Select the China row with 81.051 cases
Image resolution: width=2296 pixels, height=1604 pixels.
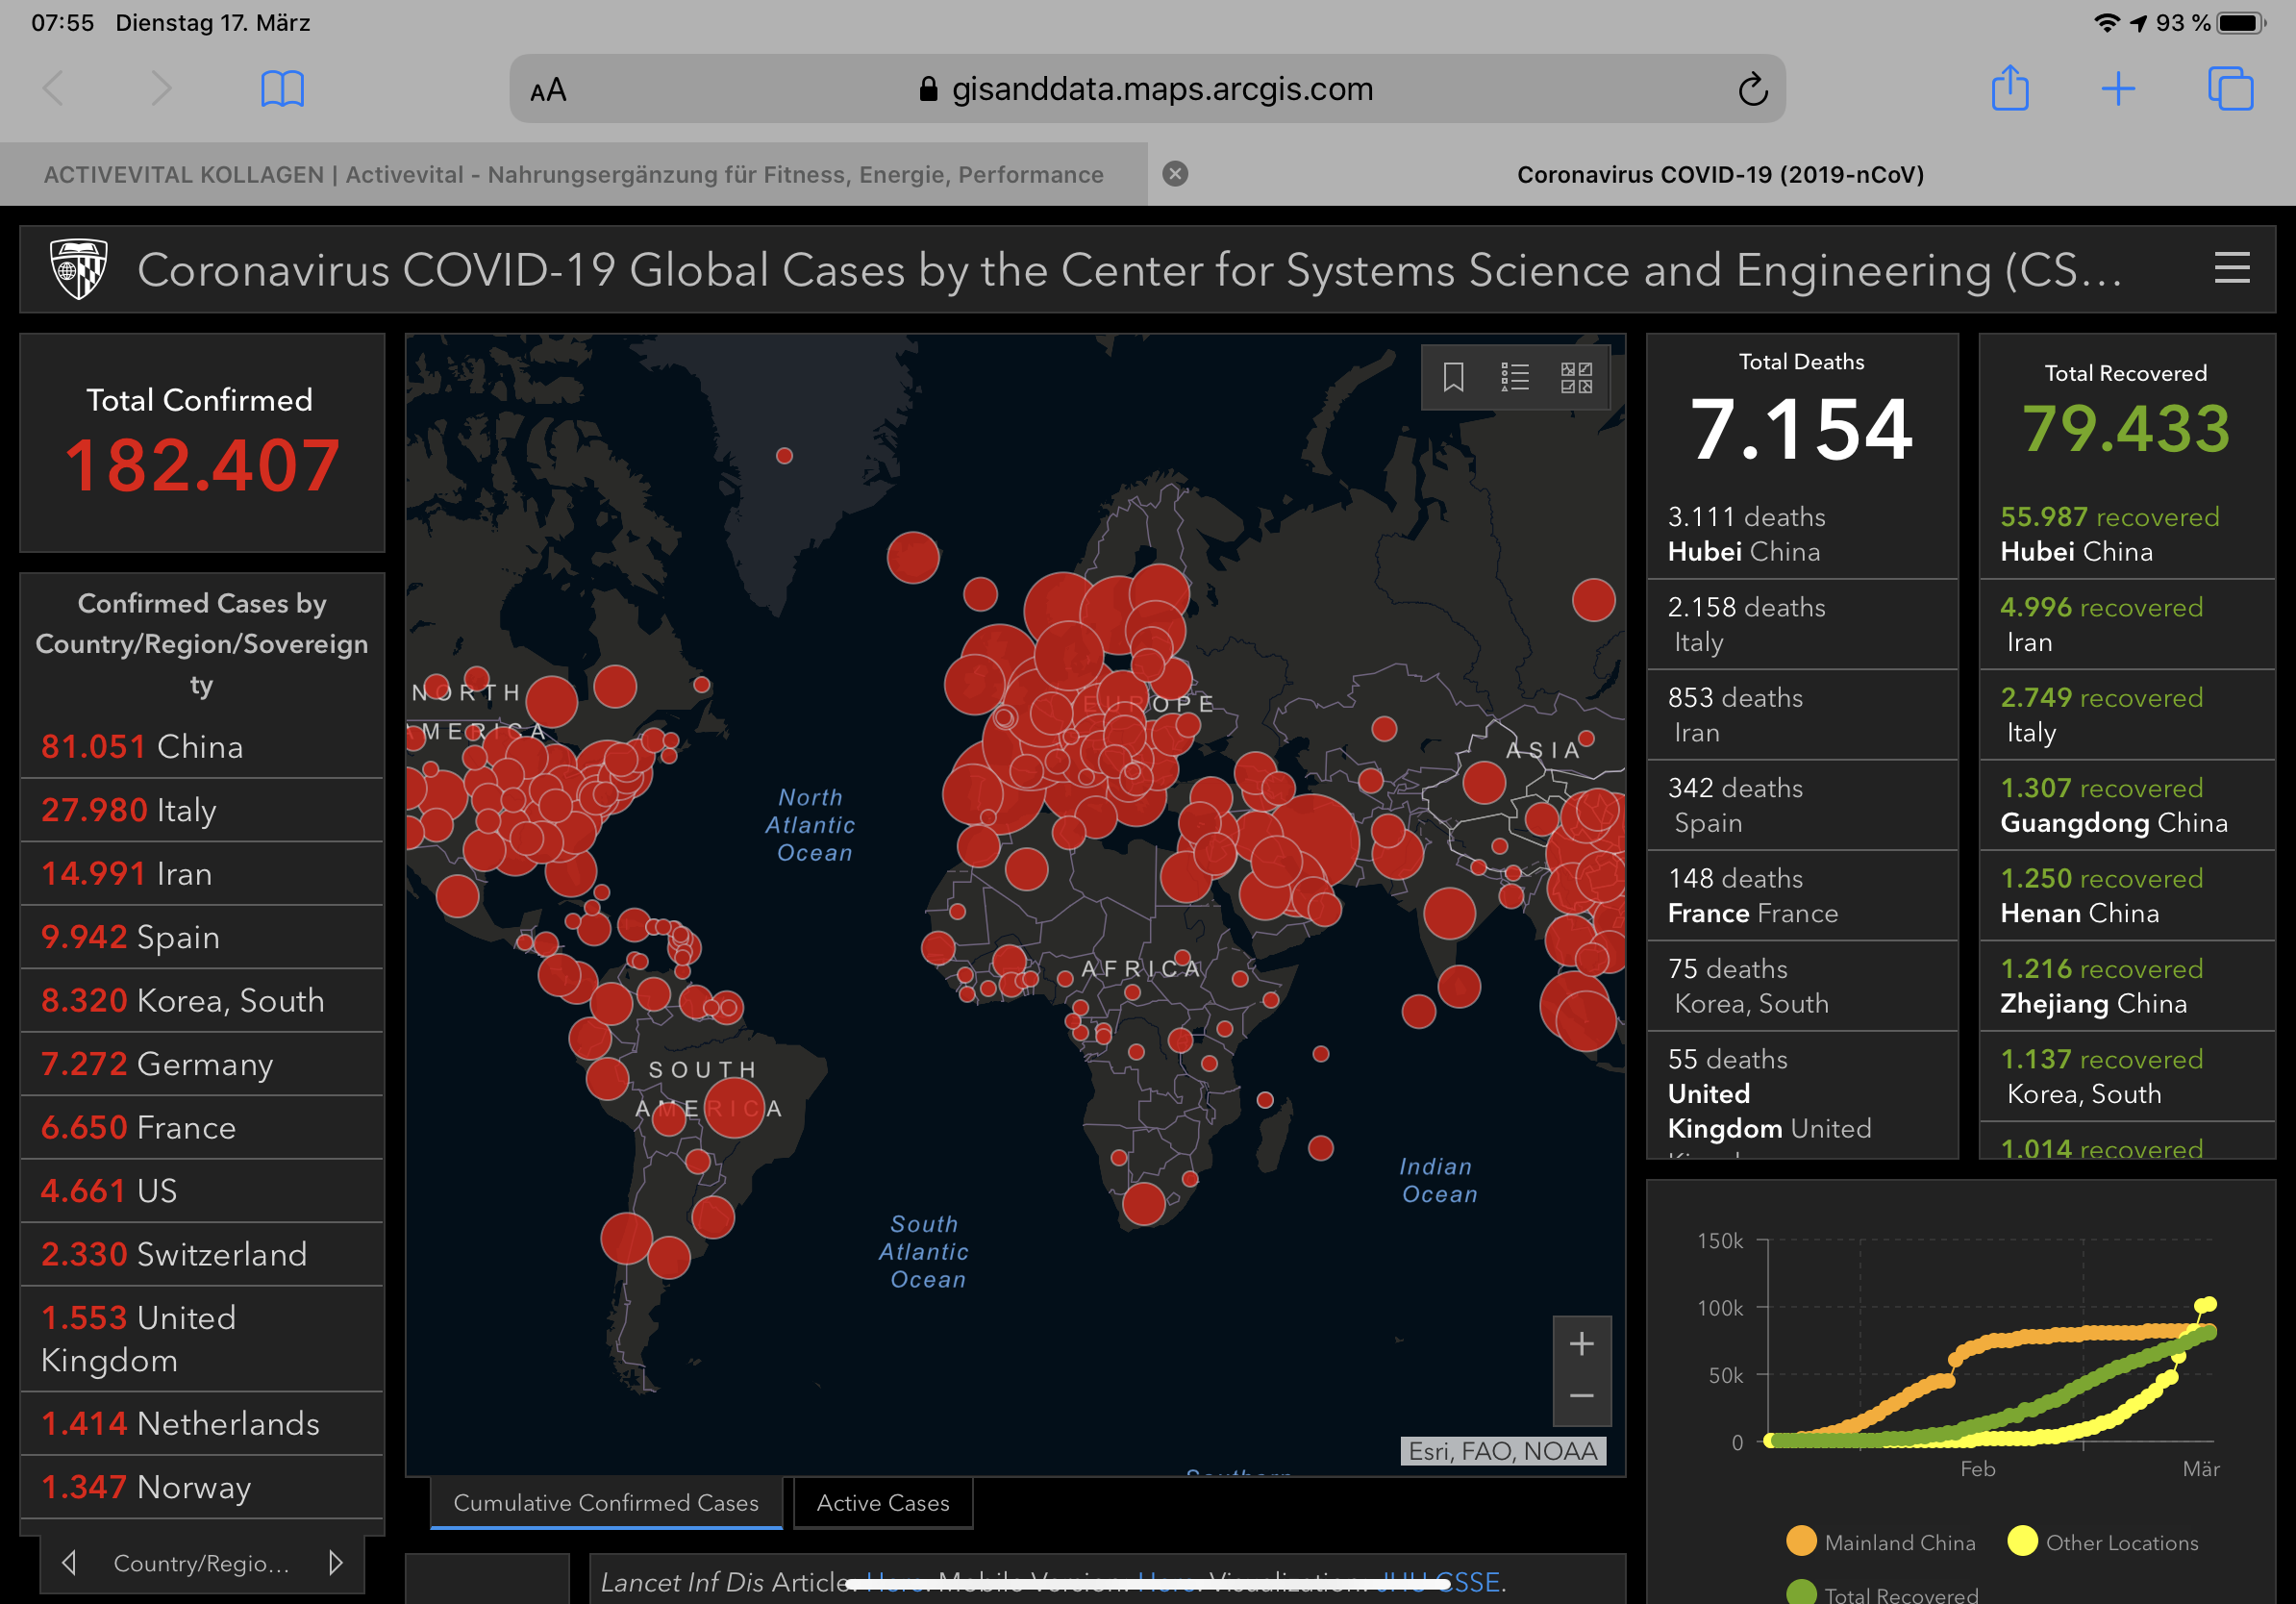pyautogui.click(x=202, y=746)
